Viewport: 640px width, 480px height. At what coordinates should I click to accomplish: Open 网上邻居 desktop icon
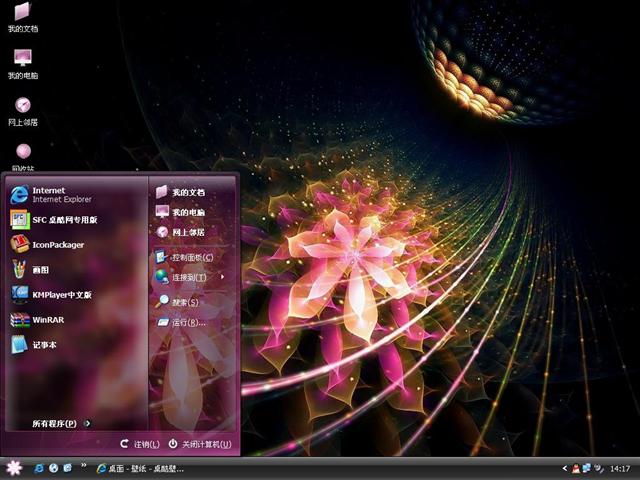point(22,108)
